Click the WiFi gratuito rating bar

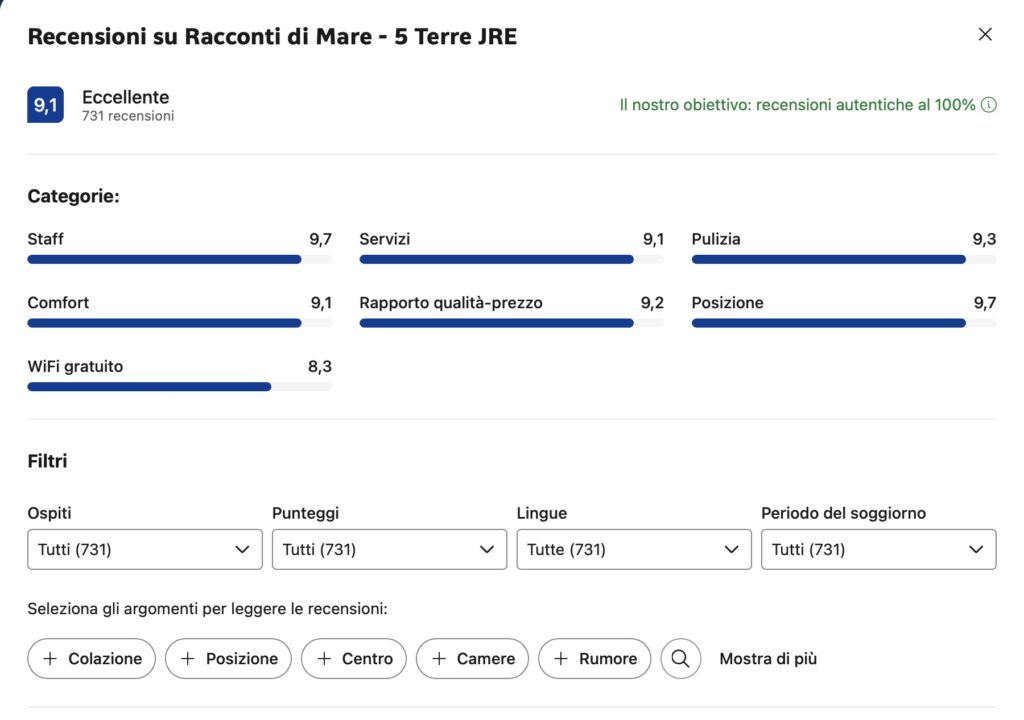click(179, 387)
